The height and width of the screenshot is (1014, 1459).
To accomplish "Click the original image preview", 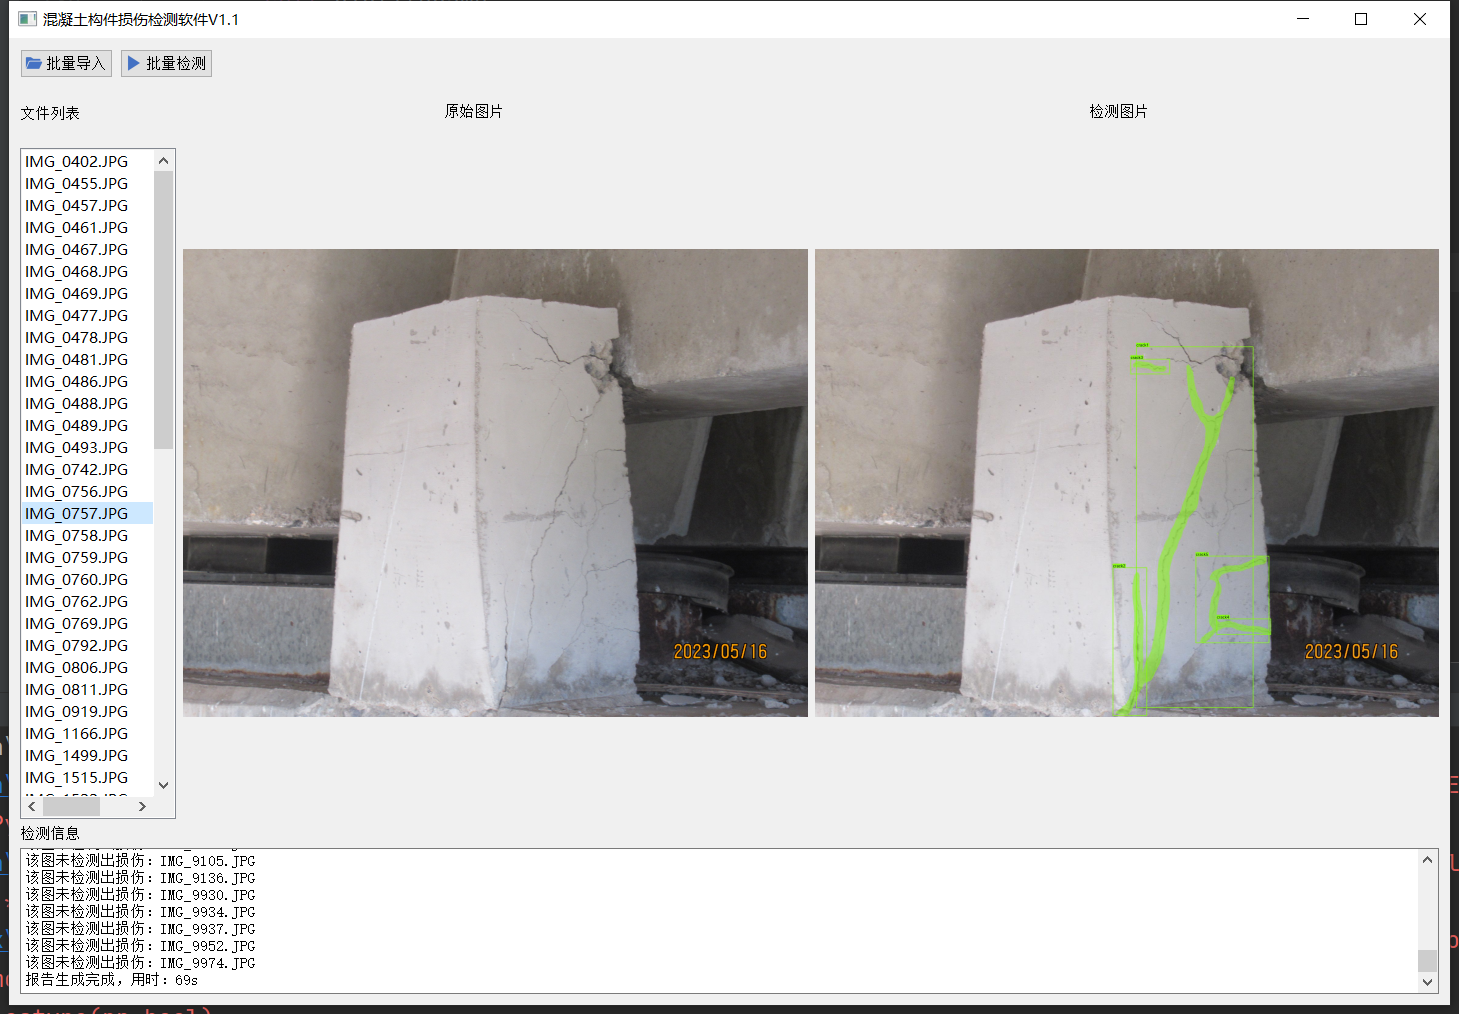I will 495,483.
